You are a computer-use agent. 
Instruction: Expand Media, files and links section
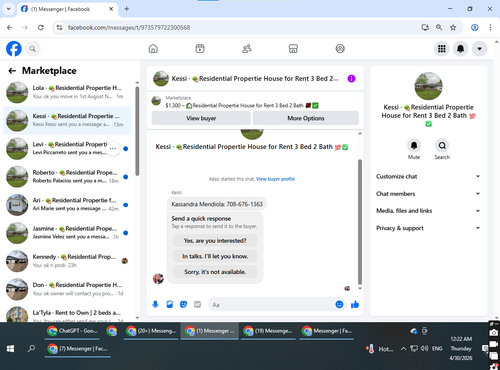click(428, 211)
